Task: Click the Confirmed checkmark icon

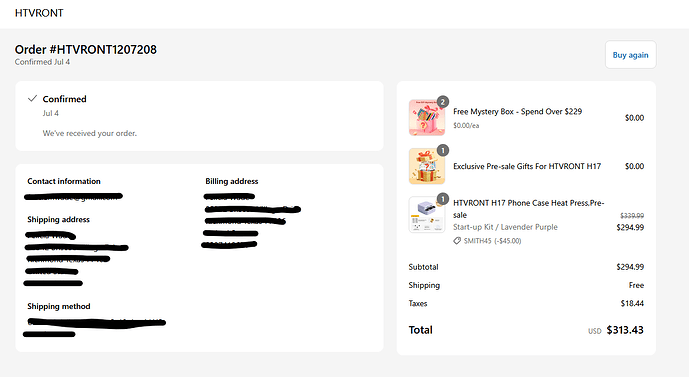Action: [x=32, y=98]
